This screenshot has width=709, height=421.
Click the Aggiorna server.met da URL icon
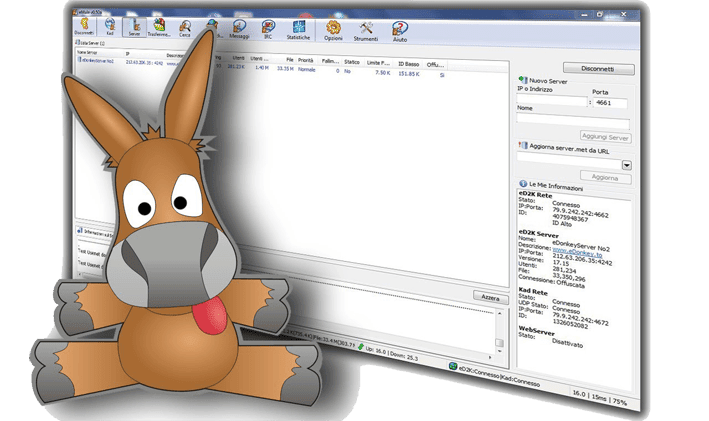pos(523,145)
